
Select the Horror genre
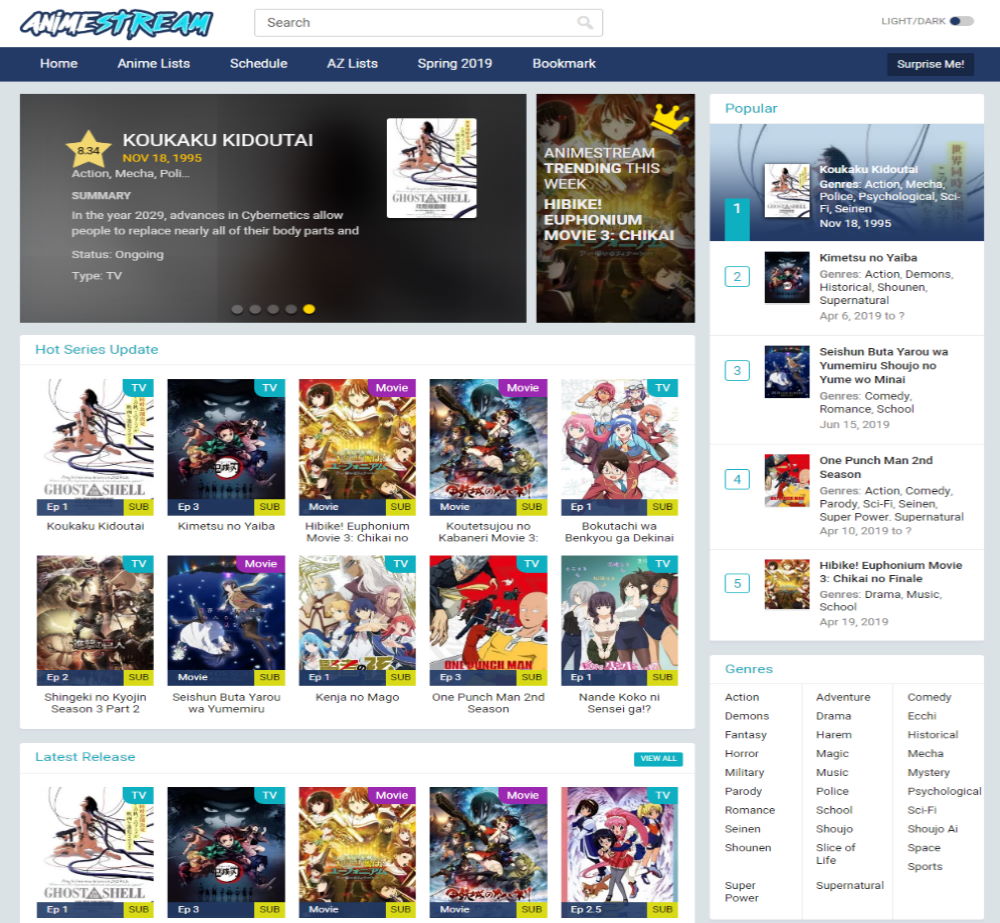tap(742, 753)
